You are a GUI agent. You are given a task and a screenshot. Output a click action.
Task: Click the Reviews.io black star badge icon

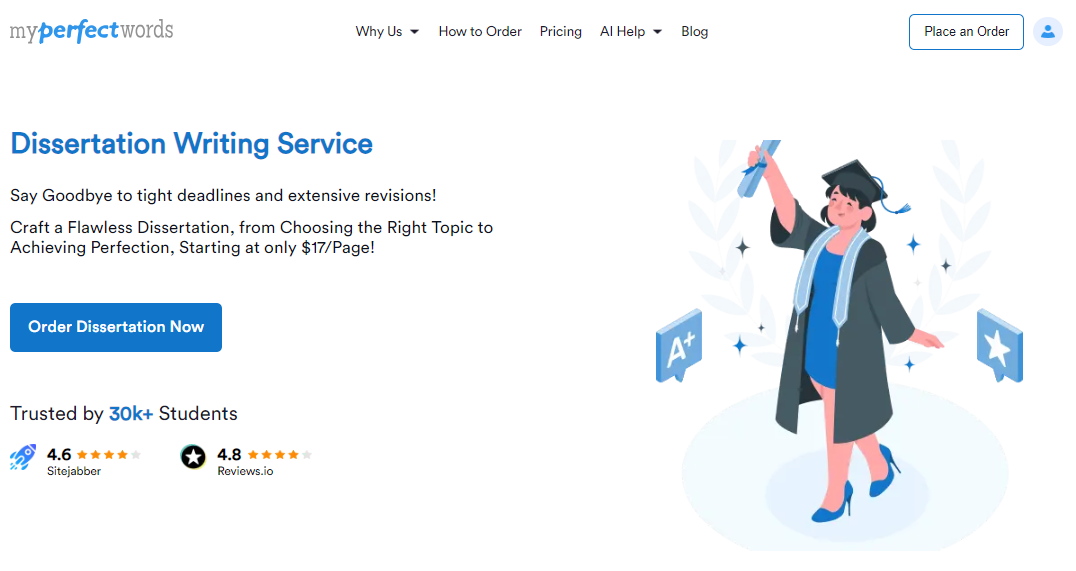click(x=193, y=457)
